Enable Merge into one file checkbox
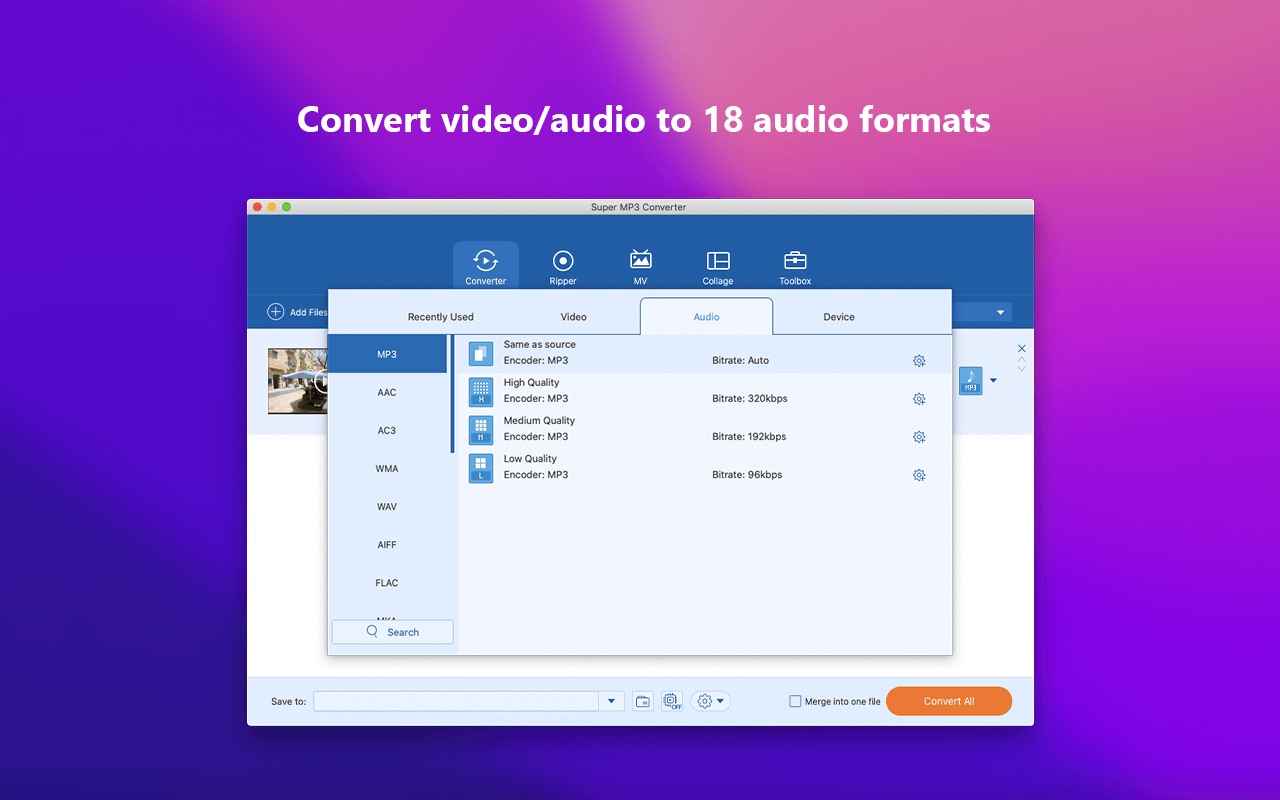This screenshot has height=800, width=1280. coord(796,702)
